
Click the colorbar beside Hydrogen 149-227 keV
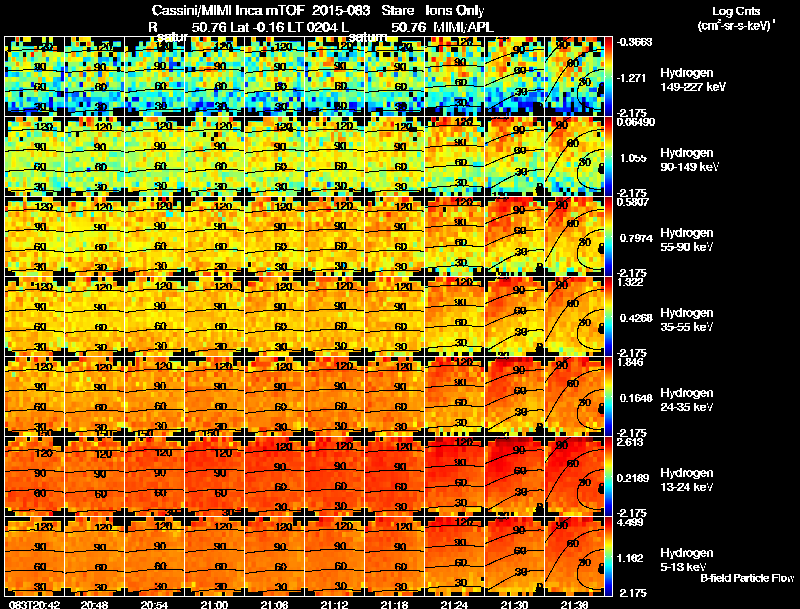(x=609, y=76)
